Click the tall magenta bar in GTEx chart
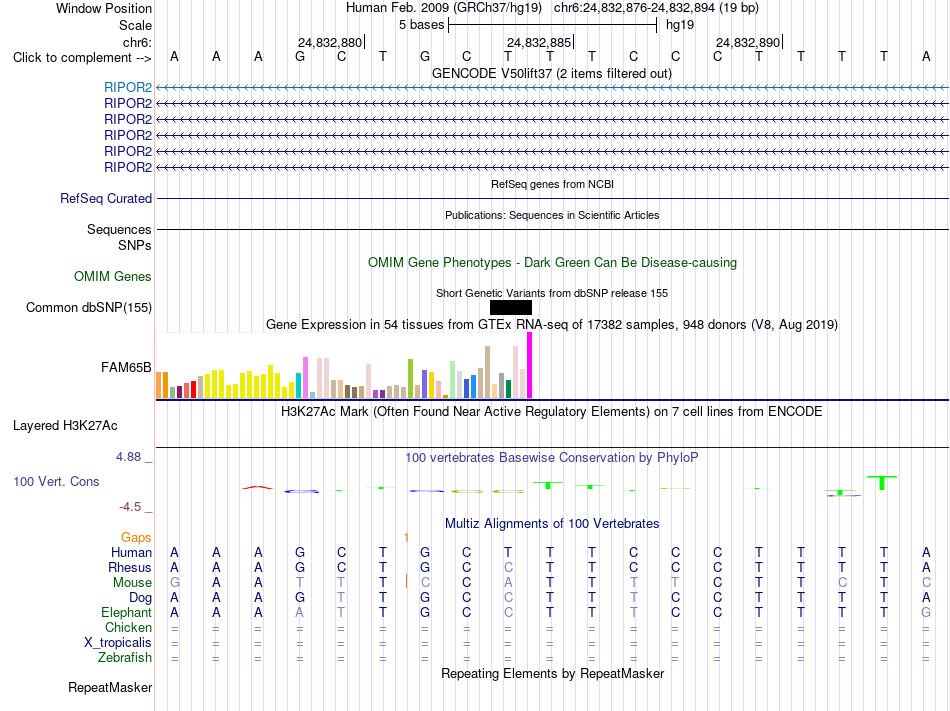950x711 pixels. pyautogui.click(x=530, y=365)
